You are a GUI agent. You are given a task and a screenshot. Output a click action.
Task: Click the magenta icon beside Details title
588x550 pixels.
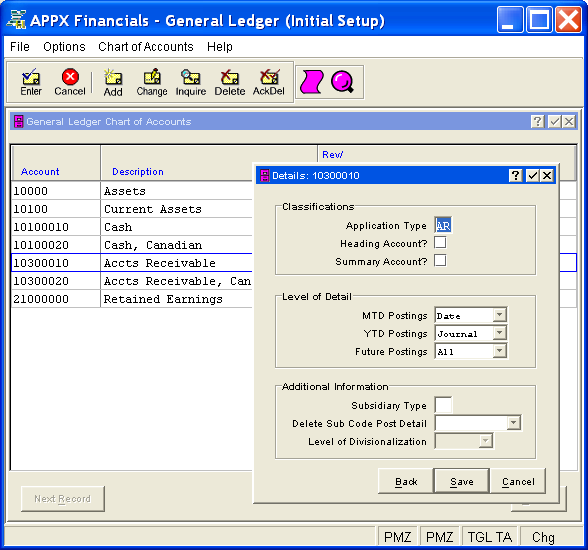point(265,175)
